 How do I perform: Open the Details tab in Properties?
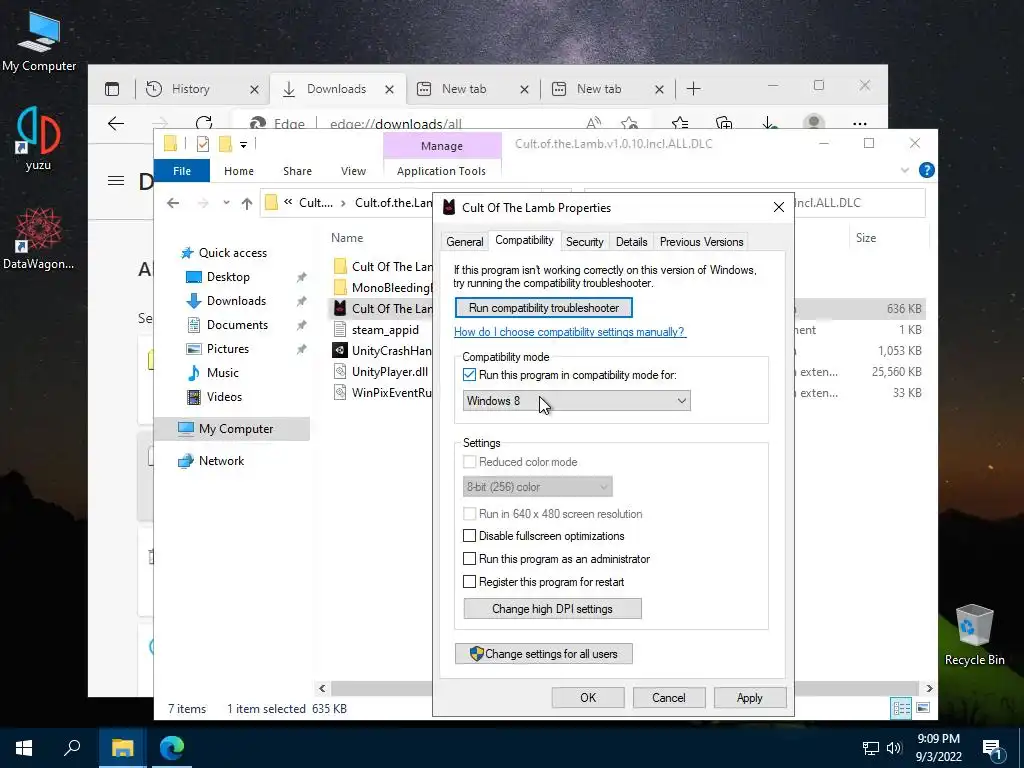coord(632,242)
